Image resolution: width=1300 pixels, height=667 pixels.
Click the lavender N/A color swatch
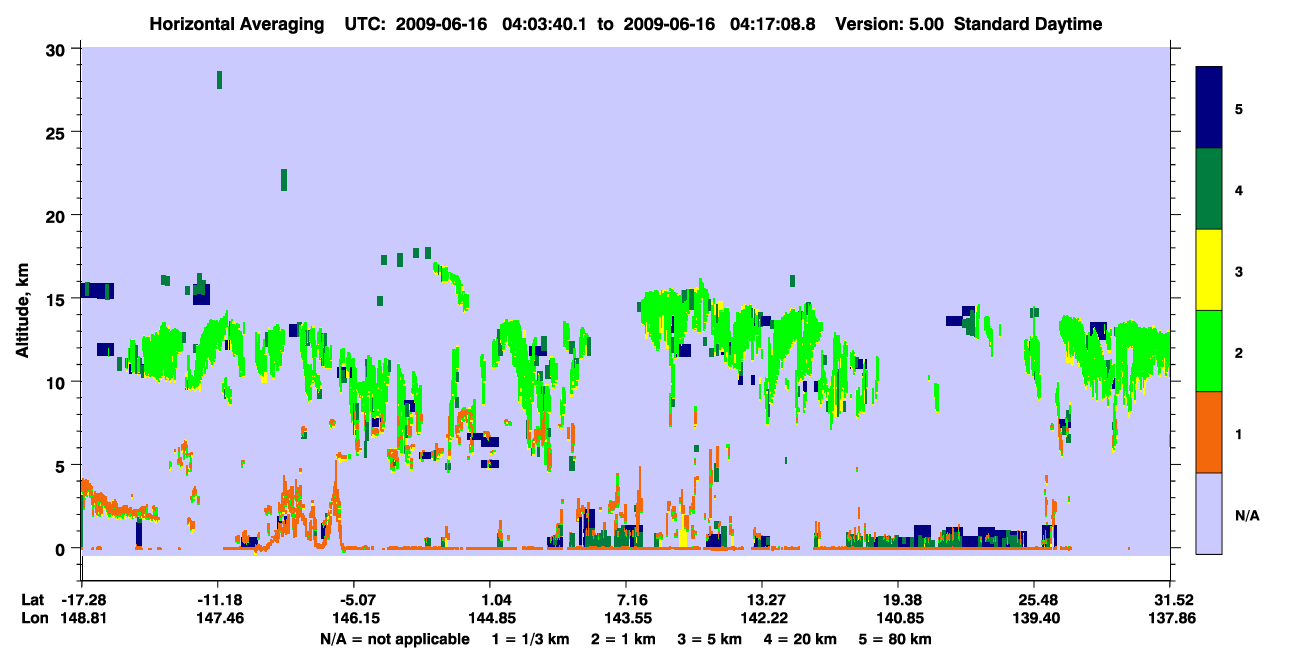(x=1209, y=513)
